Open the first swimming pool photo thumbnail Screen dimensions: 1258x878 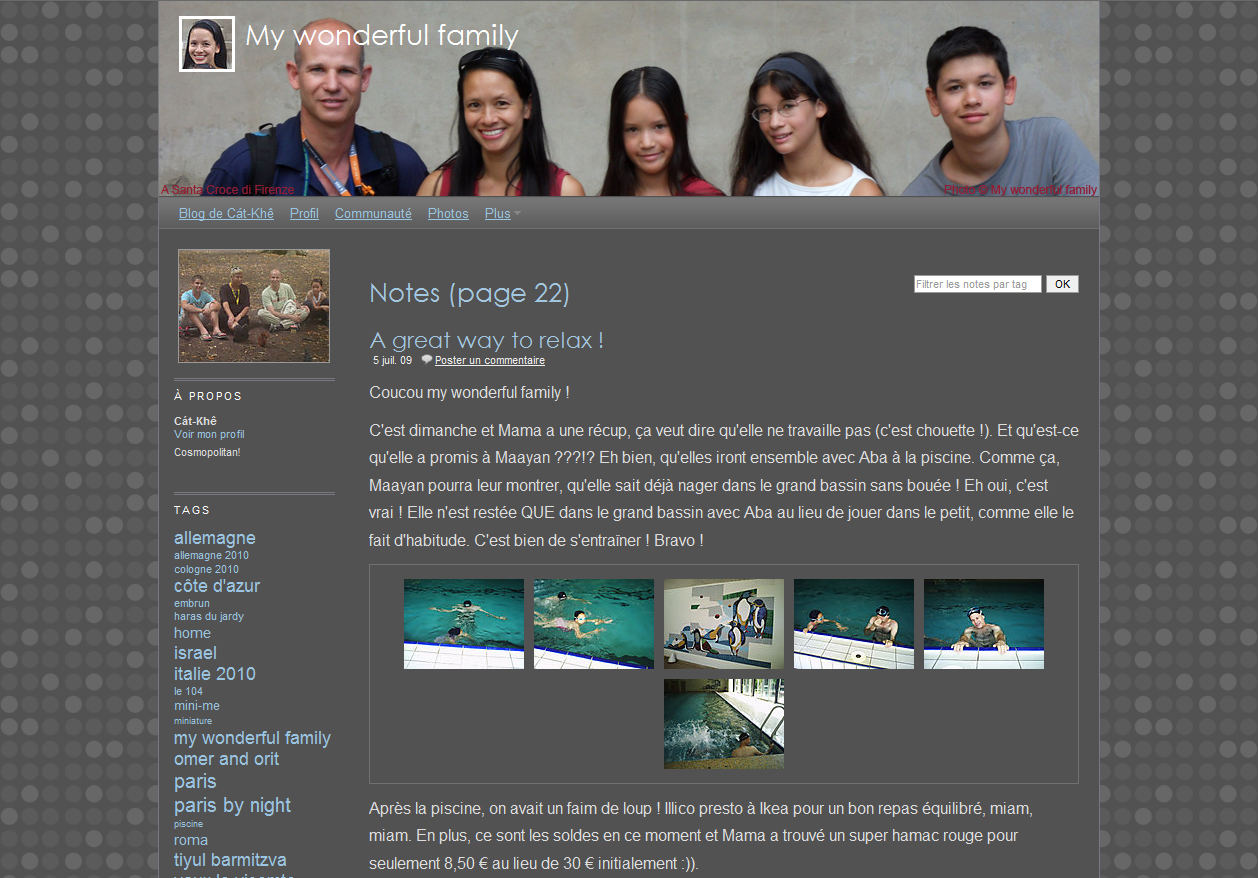click(x=464, y=624)
